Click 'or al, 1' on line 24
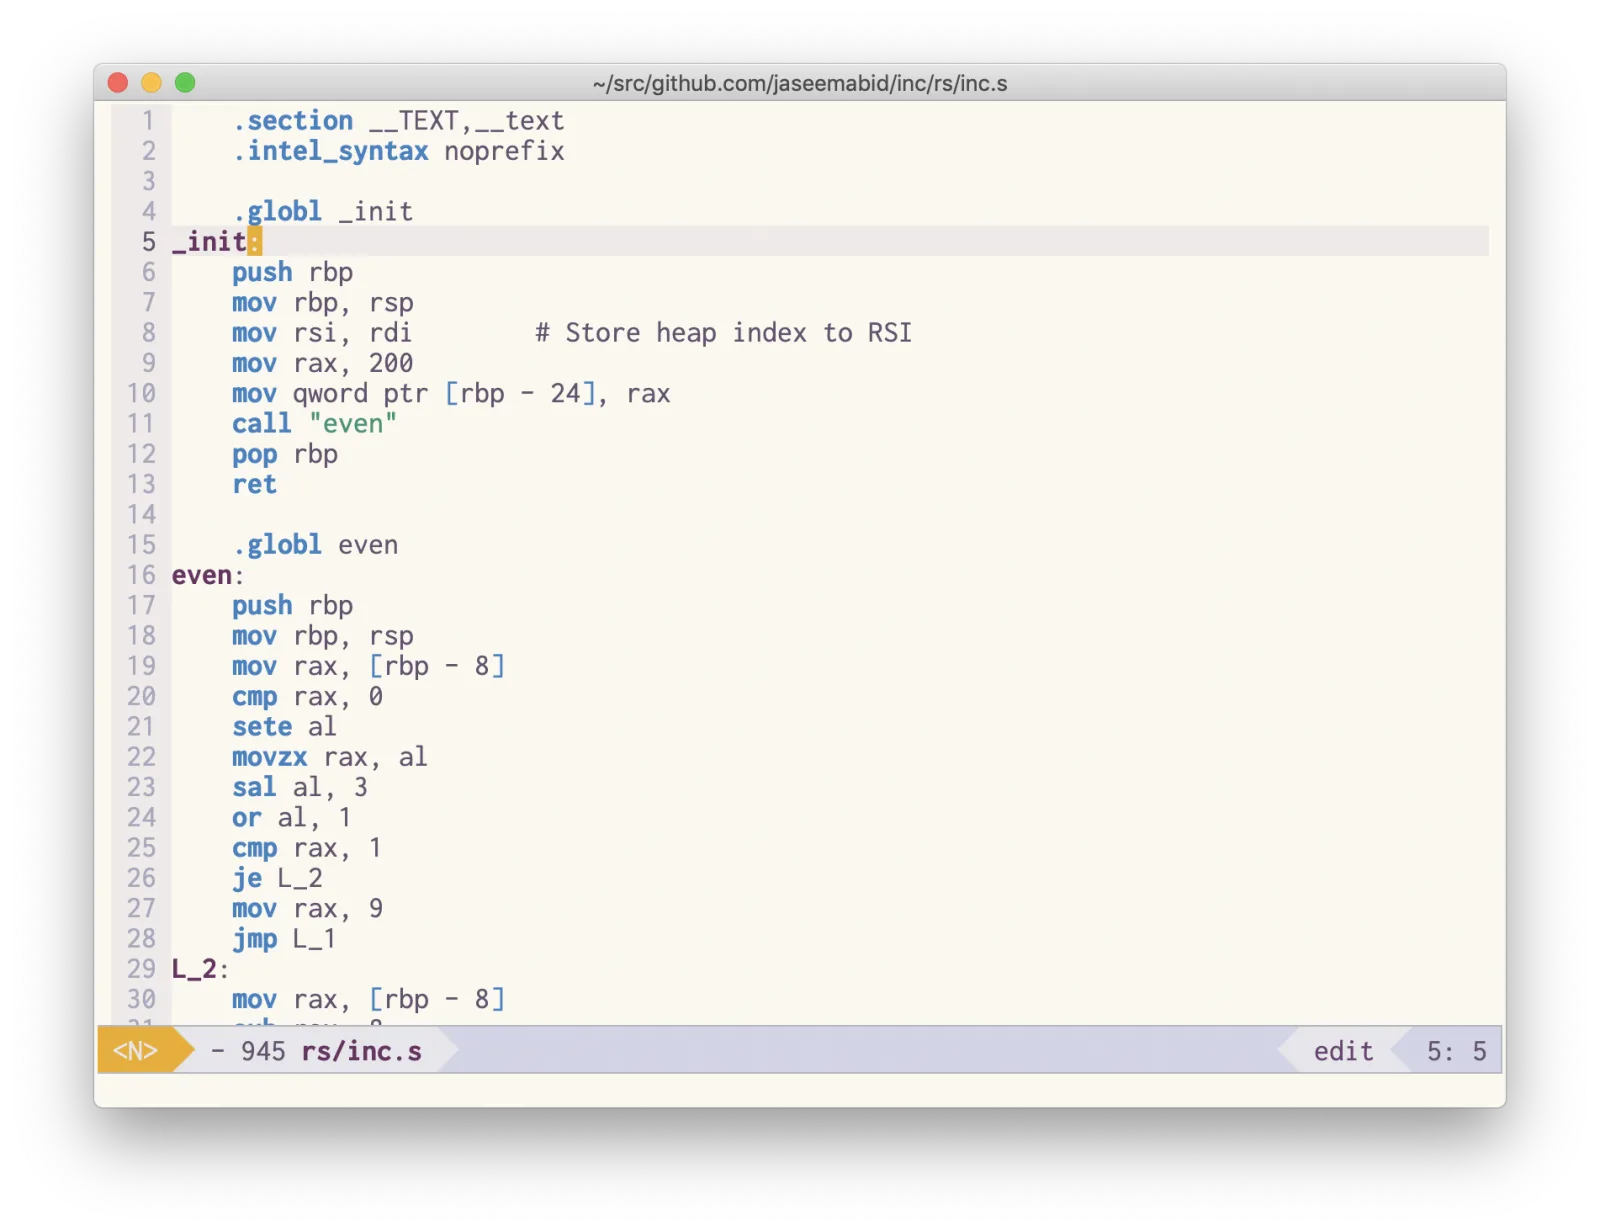Image resolution: width=1600 pixels, height=1232 pixels. pyautogui.click(x=292, y=818)
